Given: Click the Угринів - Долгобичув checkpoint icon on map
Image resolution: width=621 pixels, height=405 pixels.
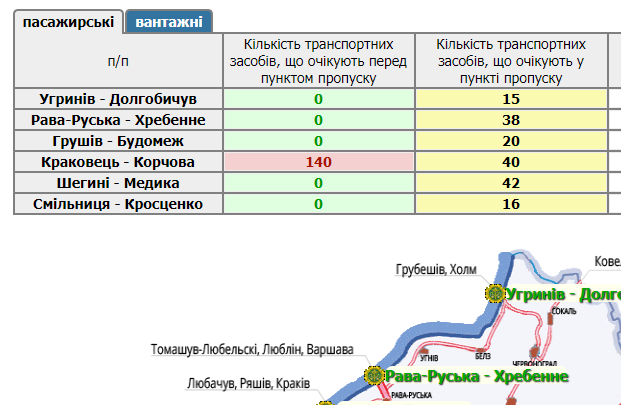Looking at the screenshot, I should pos(494,294).
